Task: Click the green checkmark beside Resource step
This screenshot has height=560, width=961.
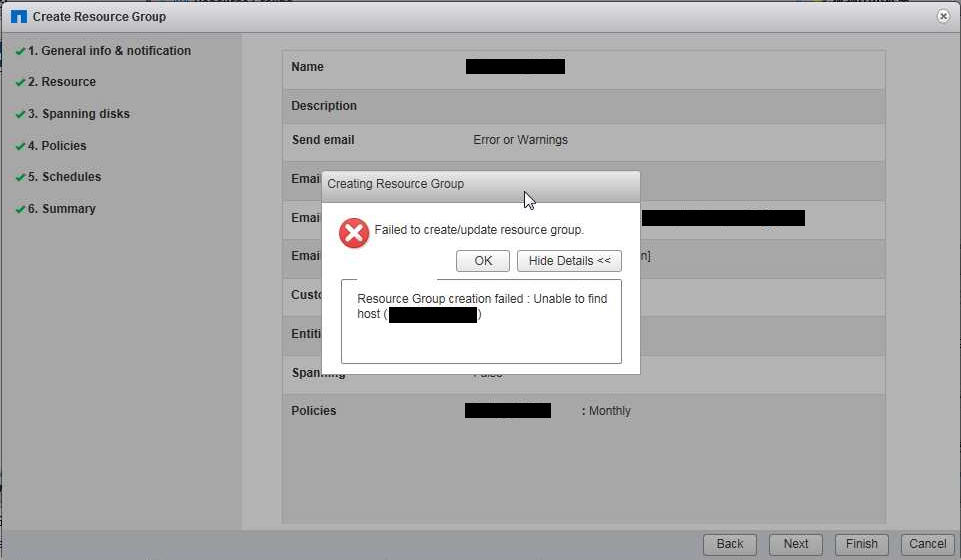Action: [20, 83]
